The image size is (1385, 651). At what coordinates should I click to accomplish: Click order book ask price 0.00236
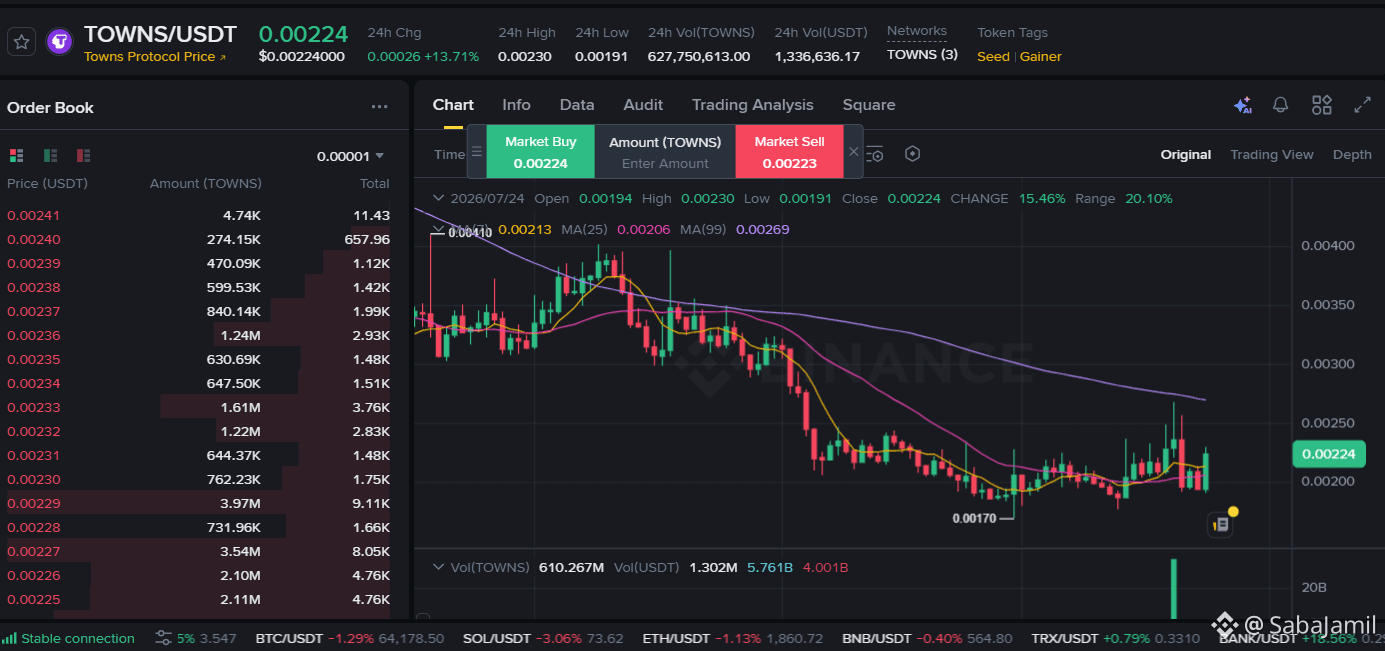click(x=33, y=335)
